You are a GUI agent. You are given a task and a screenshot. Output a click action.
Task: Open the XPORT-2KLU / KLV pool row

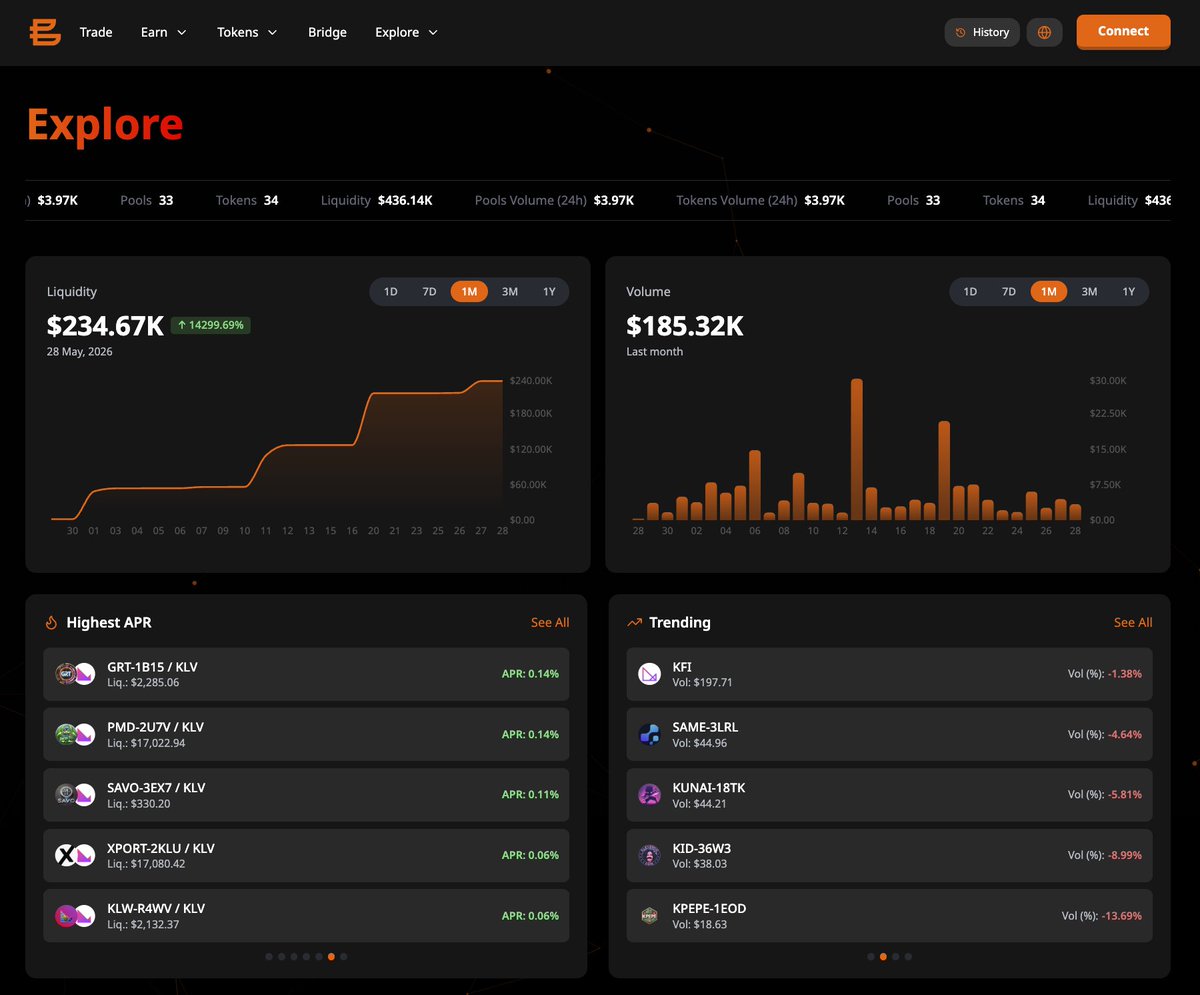(306, 855)
